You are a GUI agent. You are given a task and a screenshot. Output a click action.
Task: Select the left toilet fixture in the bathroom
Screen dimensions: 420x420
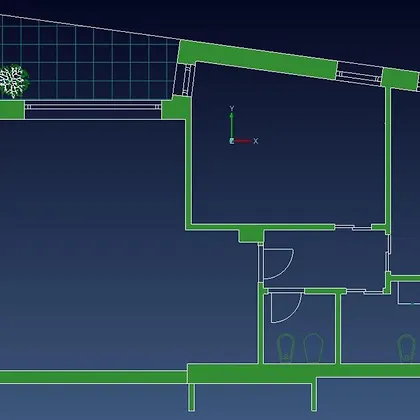(286, 348)
